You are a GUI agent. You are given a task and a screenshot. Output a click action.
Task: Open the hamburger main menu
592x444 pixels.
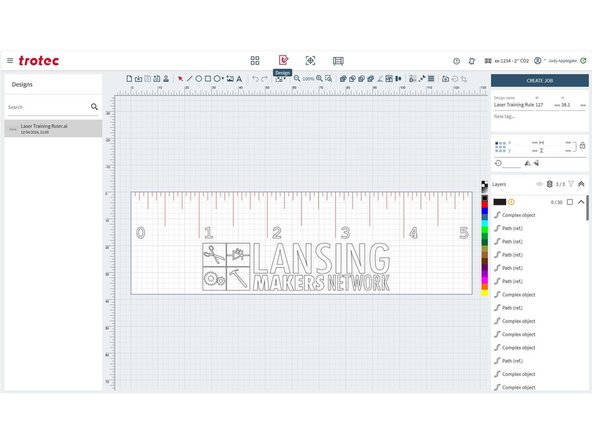10,60
